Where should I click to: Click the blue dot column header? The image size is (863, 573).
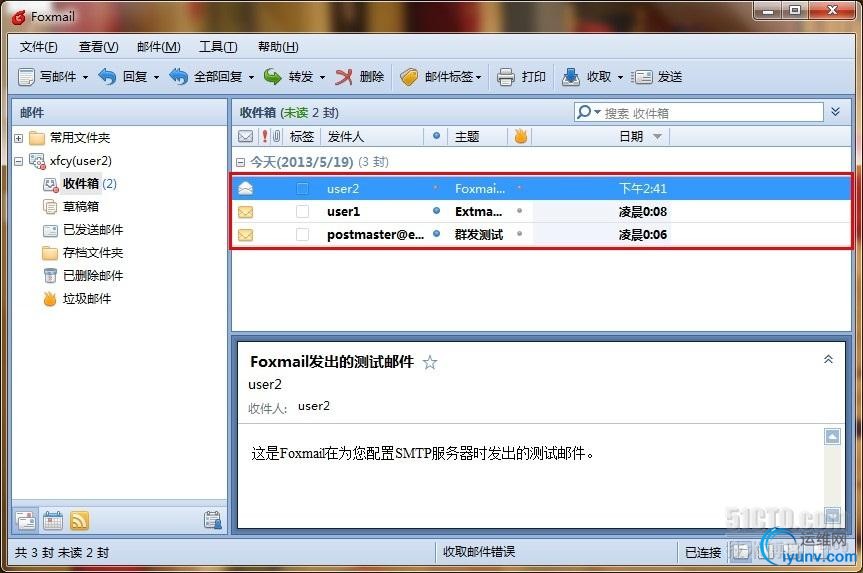point(436,135)
